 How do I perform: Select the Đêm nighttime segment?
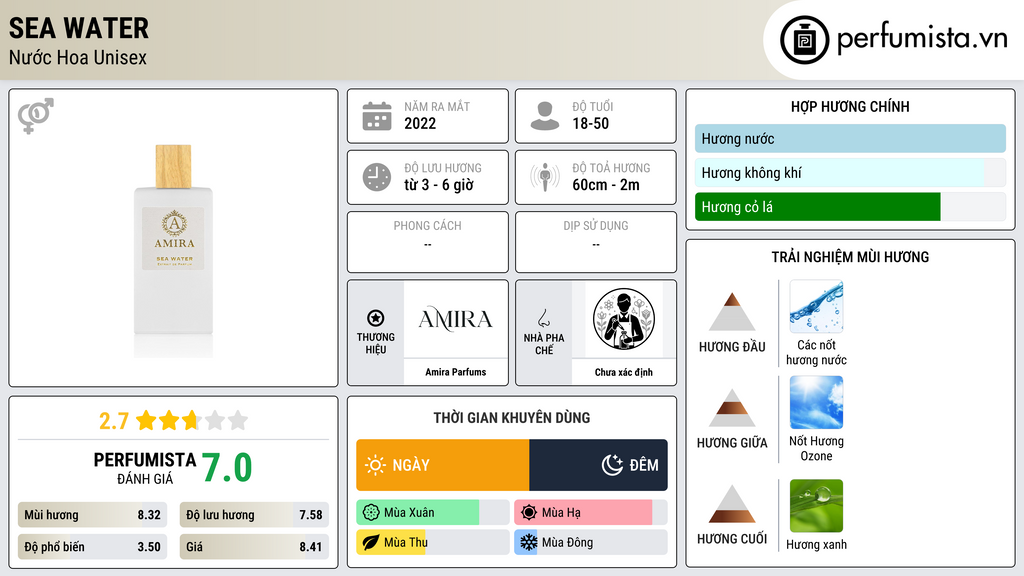point(598,465)
